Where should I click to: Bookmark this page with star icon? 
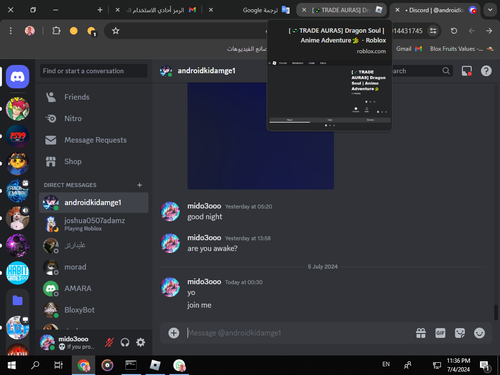tap(115, 31)
